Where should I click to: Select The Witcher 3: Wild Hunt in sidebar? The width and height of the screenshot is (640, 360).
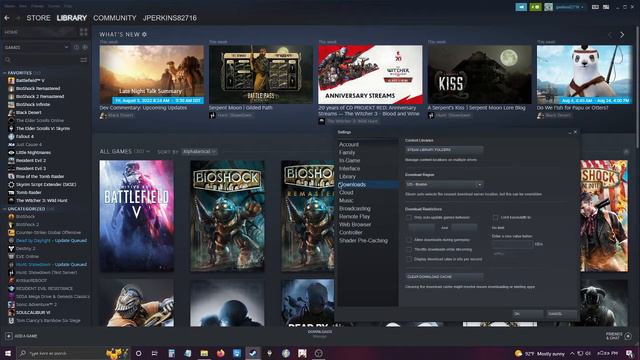[x=42, y=200]
